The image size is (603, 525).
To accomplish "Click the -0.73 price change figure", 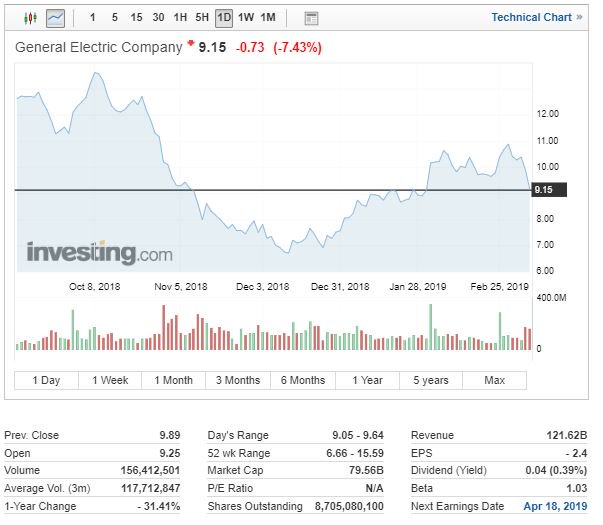I will pos(250,48).
